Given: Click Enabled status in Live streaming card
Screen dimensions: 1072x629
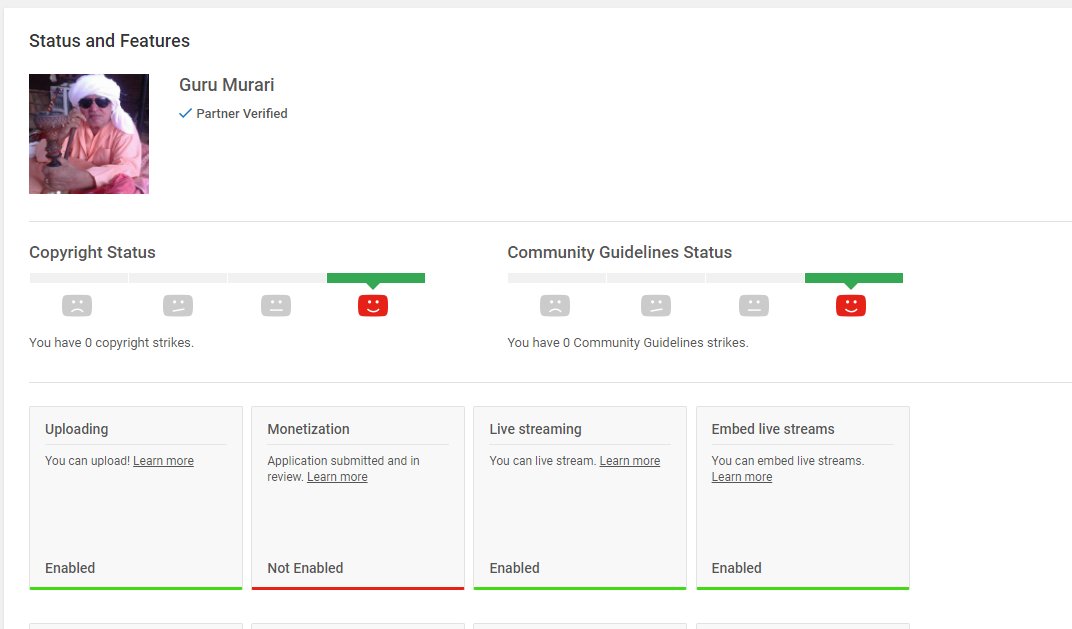Looking at the screenshot, I should point(514,568).
